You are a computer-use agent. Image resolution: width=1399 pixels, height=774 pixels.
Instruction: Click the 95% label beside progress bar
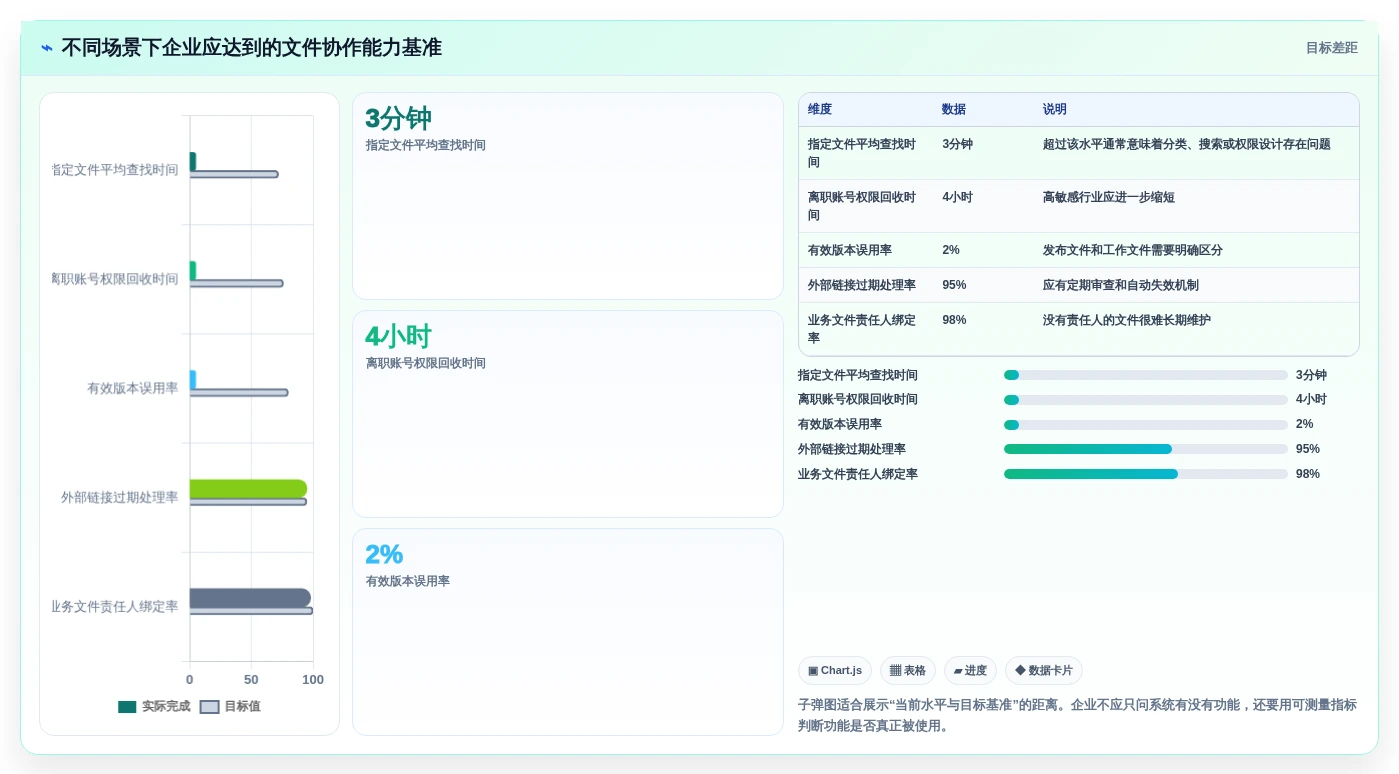[x=1307, y=449]
